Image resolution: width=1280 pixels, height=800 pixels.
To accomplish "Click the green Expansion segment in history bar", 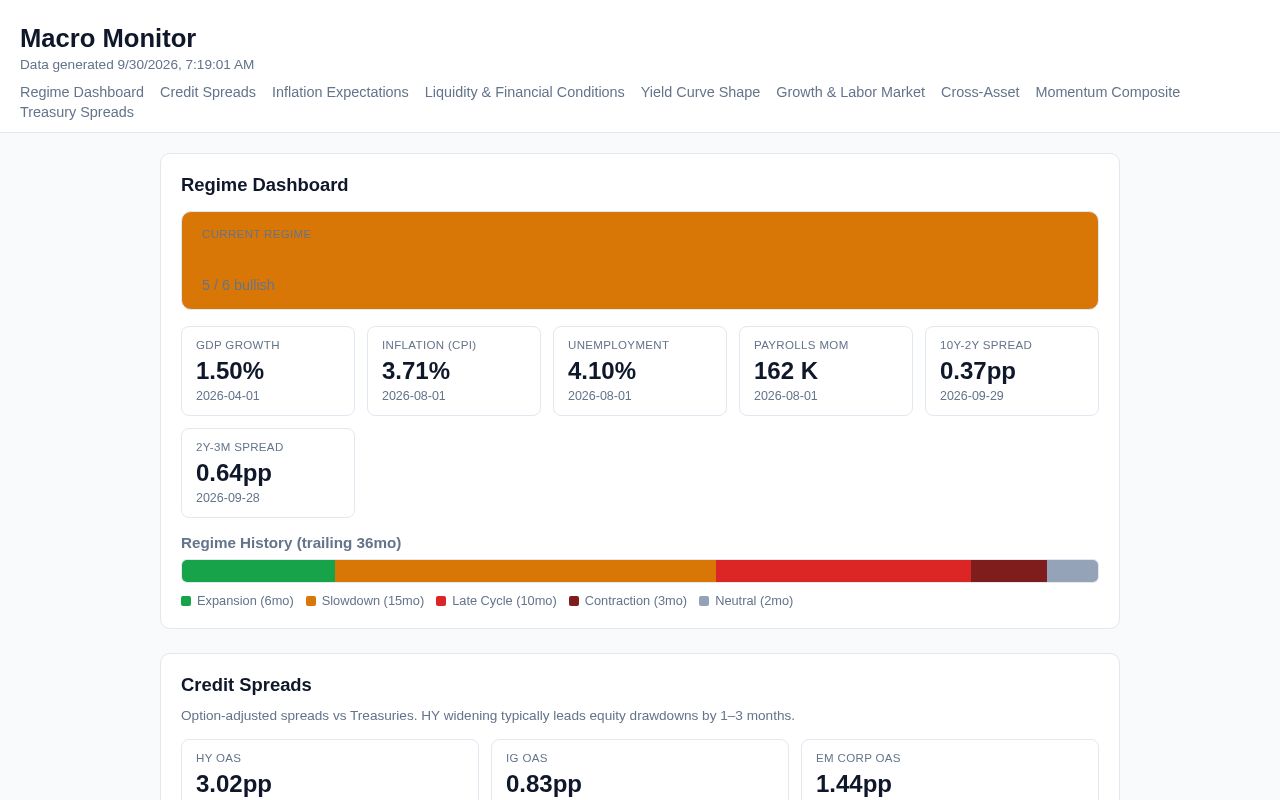I will 258,571.
